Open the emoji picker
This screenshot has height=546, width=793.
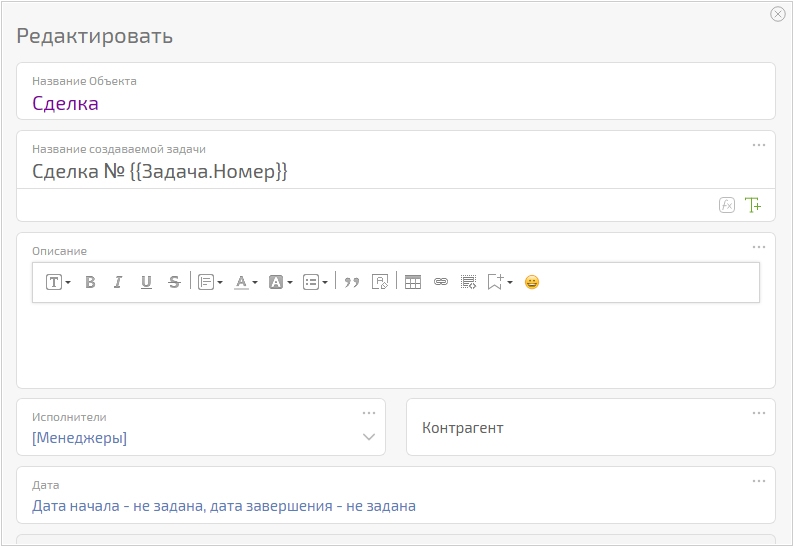pyautogui.click(x=532, y=282)
